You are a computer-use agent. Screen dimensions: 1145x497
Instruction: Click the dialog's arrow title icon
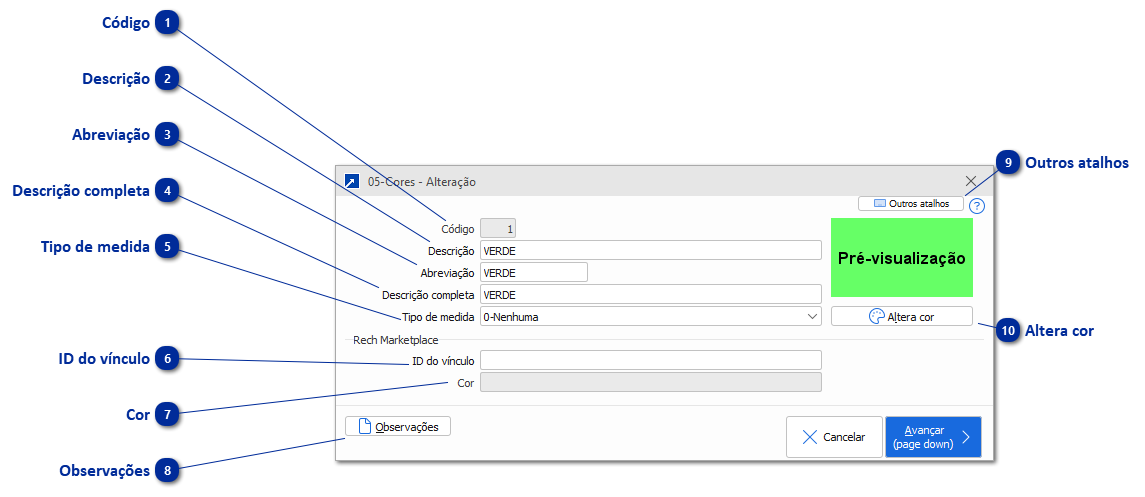point(352,181)
